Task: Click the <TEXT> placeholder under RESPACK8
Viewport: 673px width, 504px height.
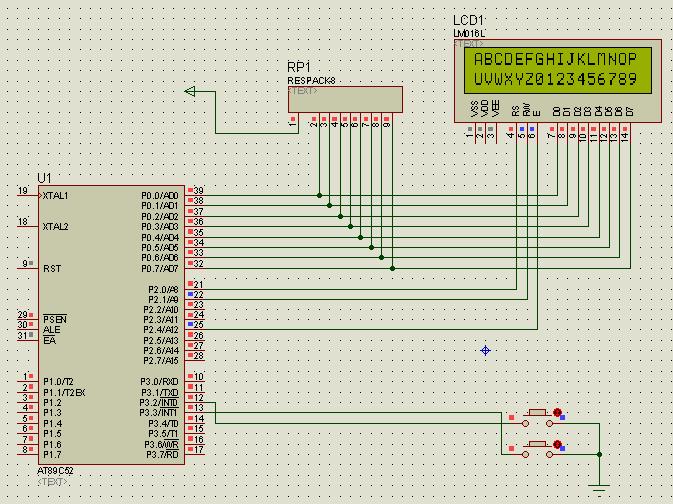Action: [x=303, y=91]
